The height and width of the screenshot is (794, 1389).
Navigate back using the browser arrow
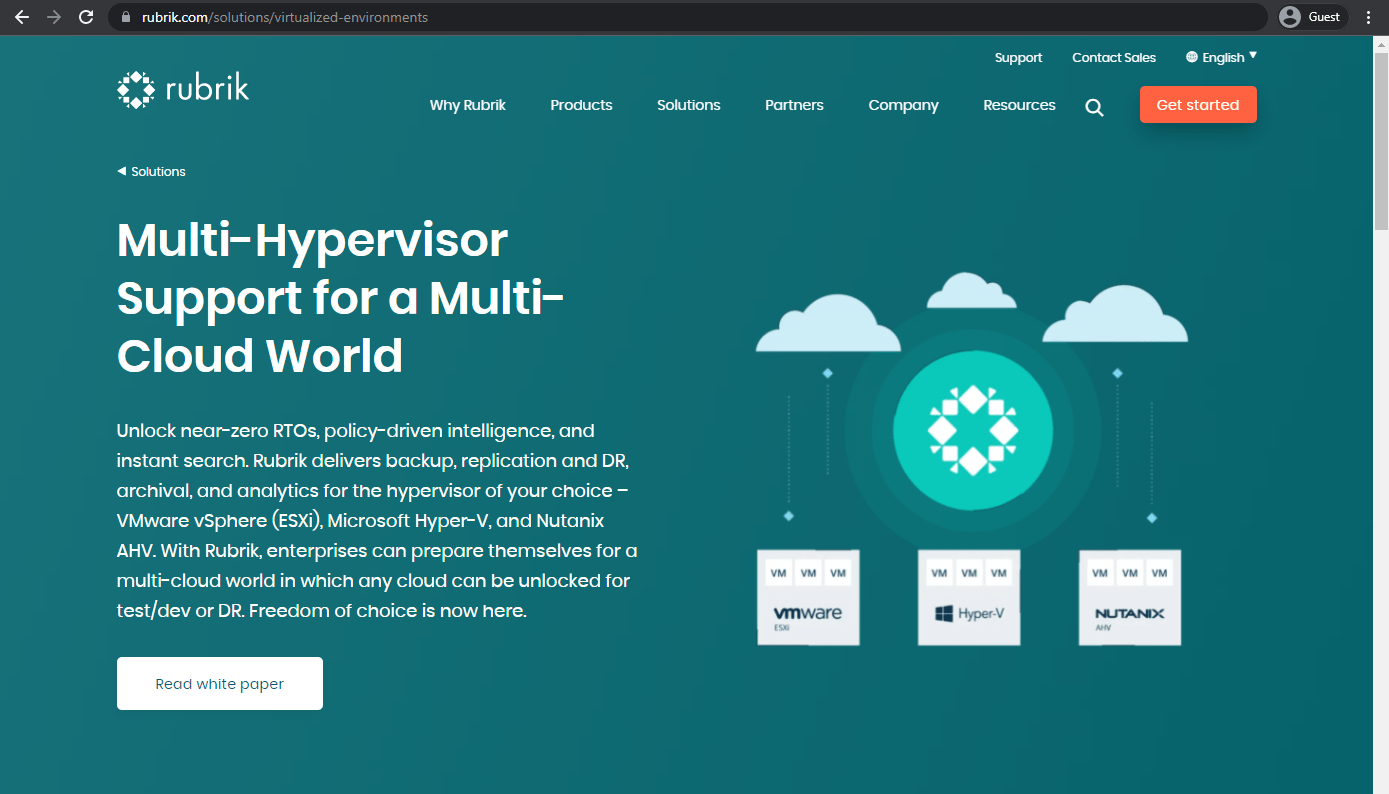(x=21, y=16)
